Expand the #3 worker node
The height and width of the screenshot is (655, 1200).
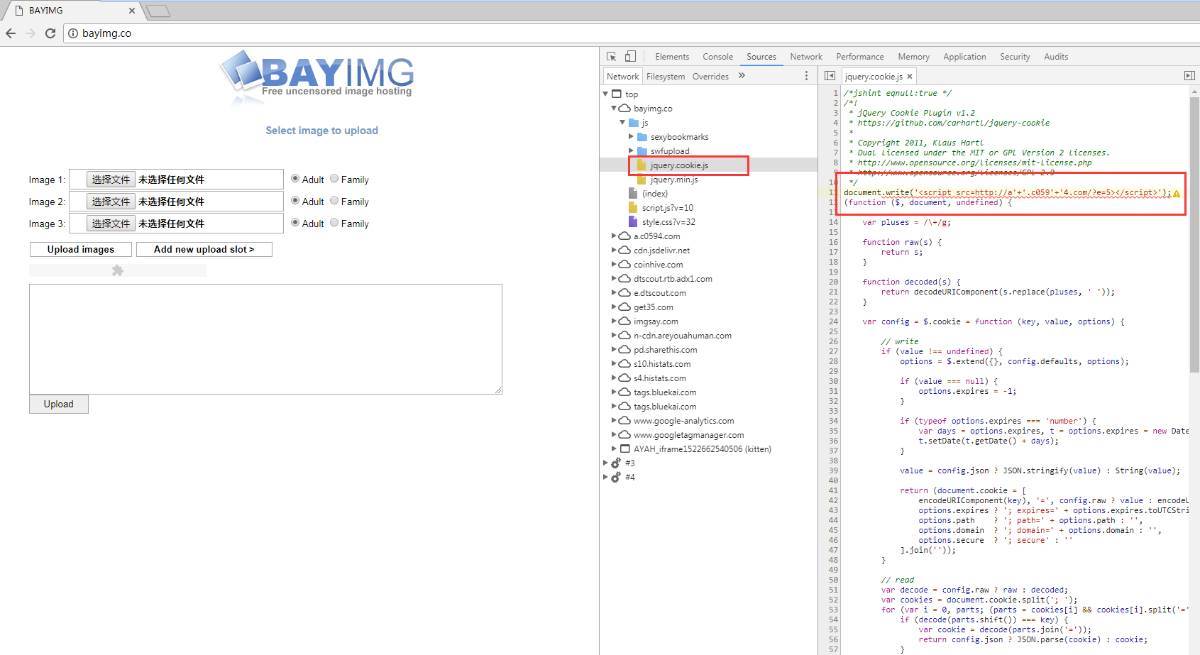(606, 463)
